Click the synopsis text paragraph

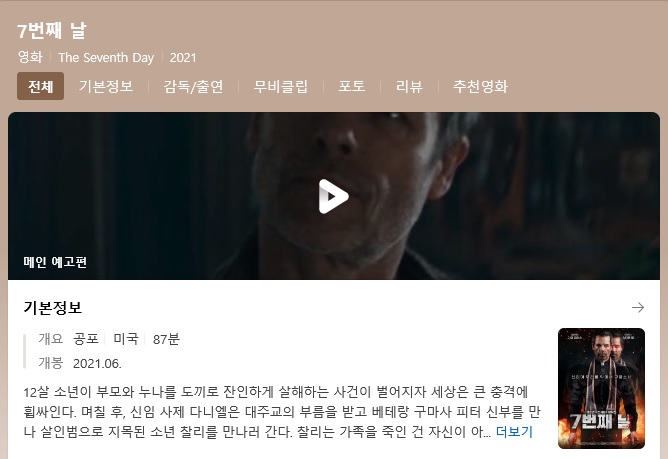282,412
